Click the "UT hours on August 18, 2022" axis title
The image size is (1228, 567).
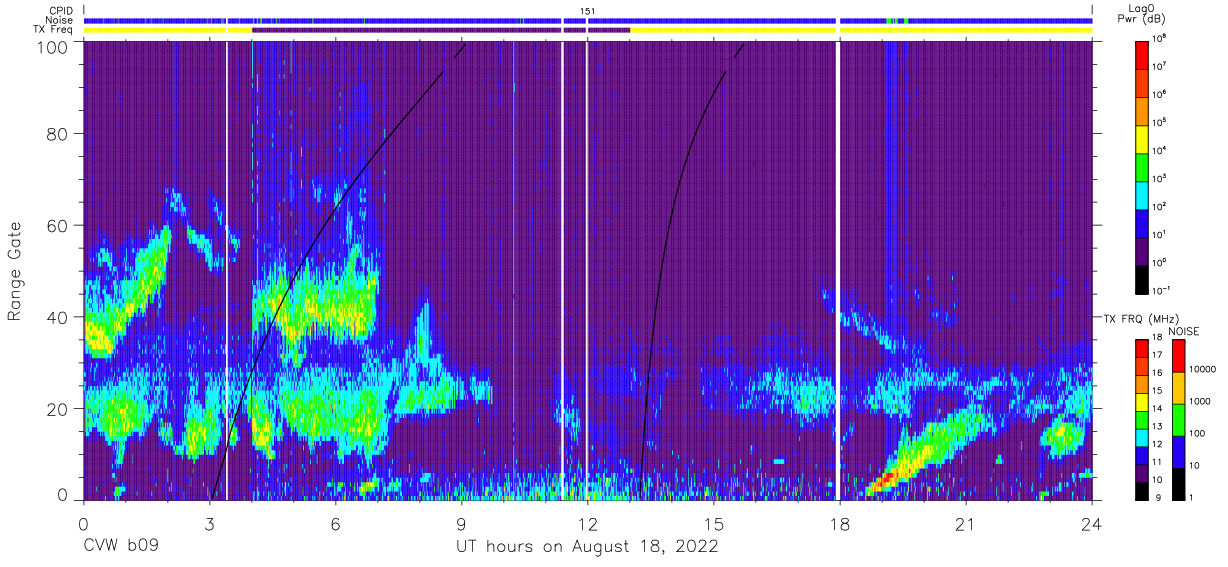tap(587, 546)
